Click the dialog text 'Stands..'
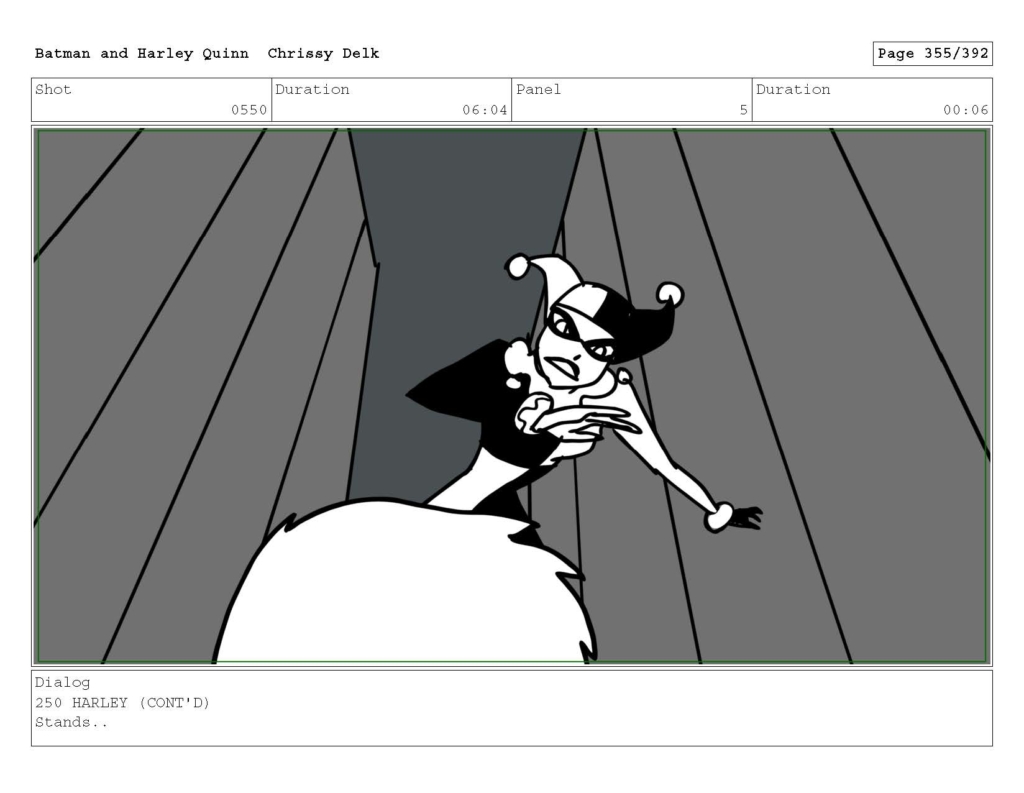This screenshot has width=1024, height=793. coord(71,722)
